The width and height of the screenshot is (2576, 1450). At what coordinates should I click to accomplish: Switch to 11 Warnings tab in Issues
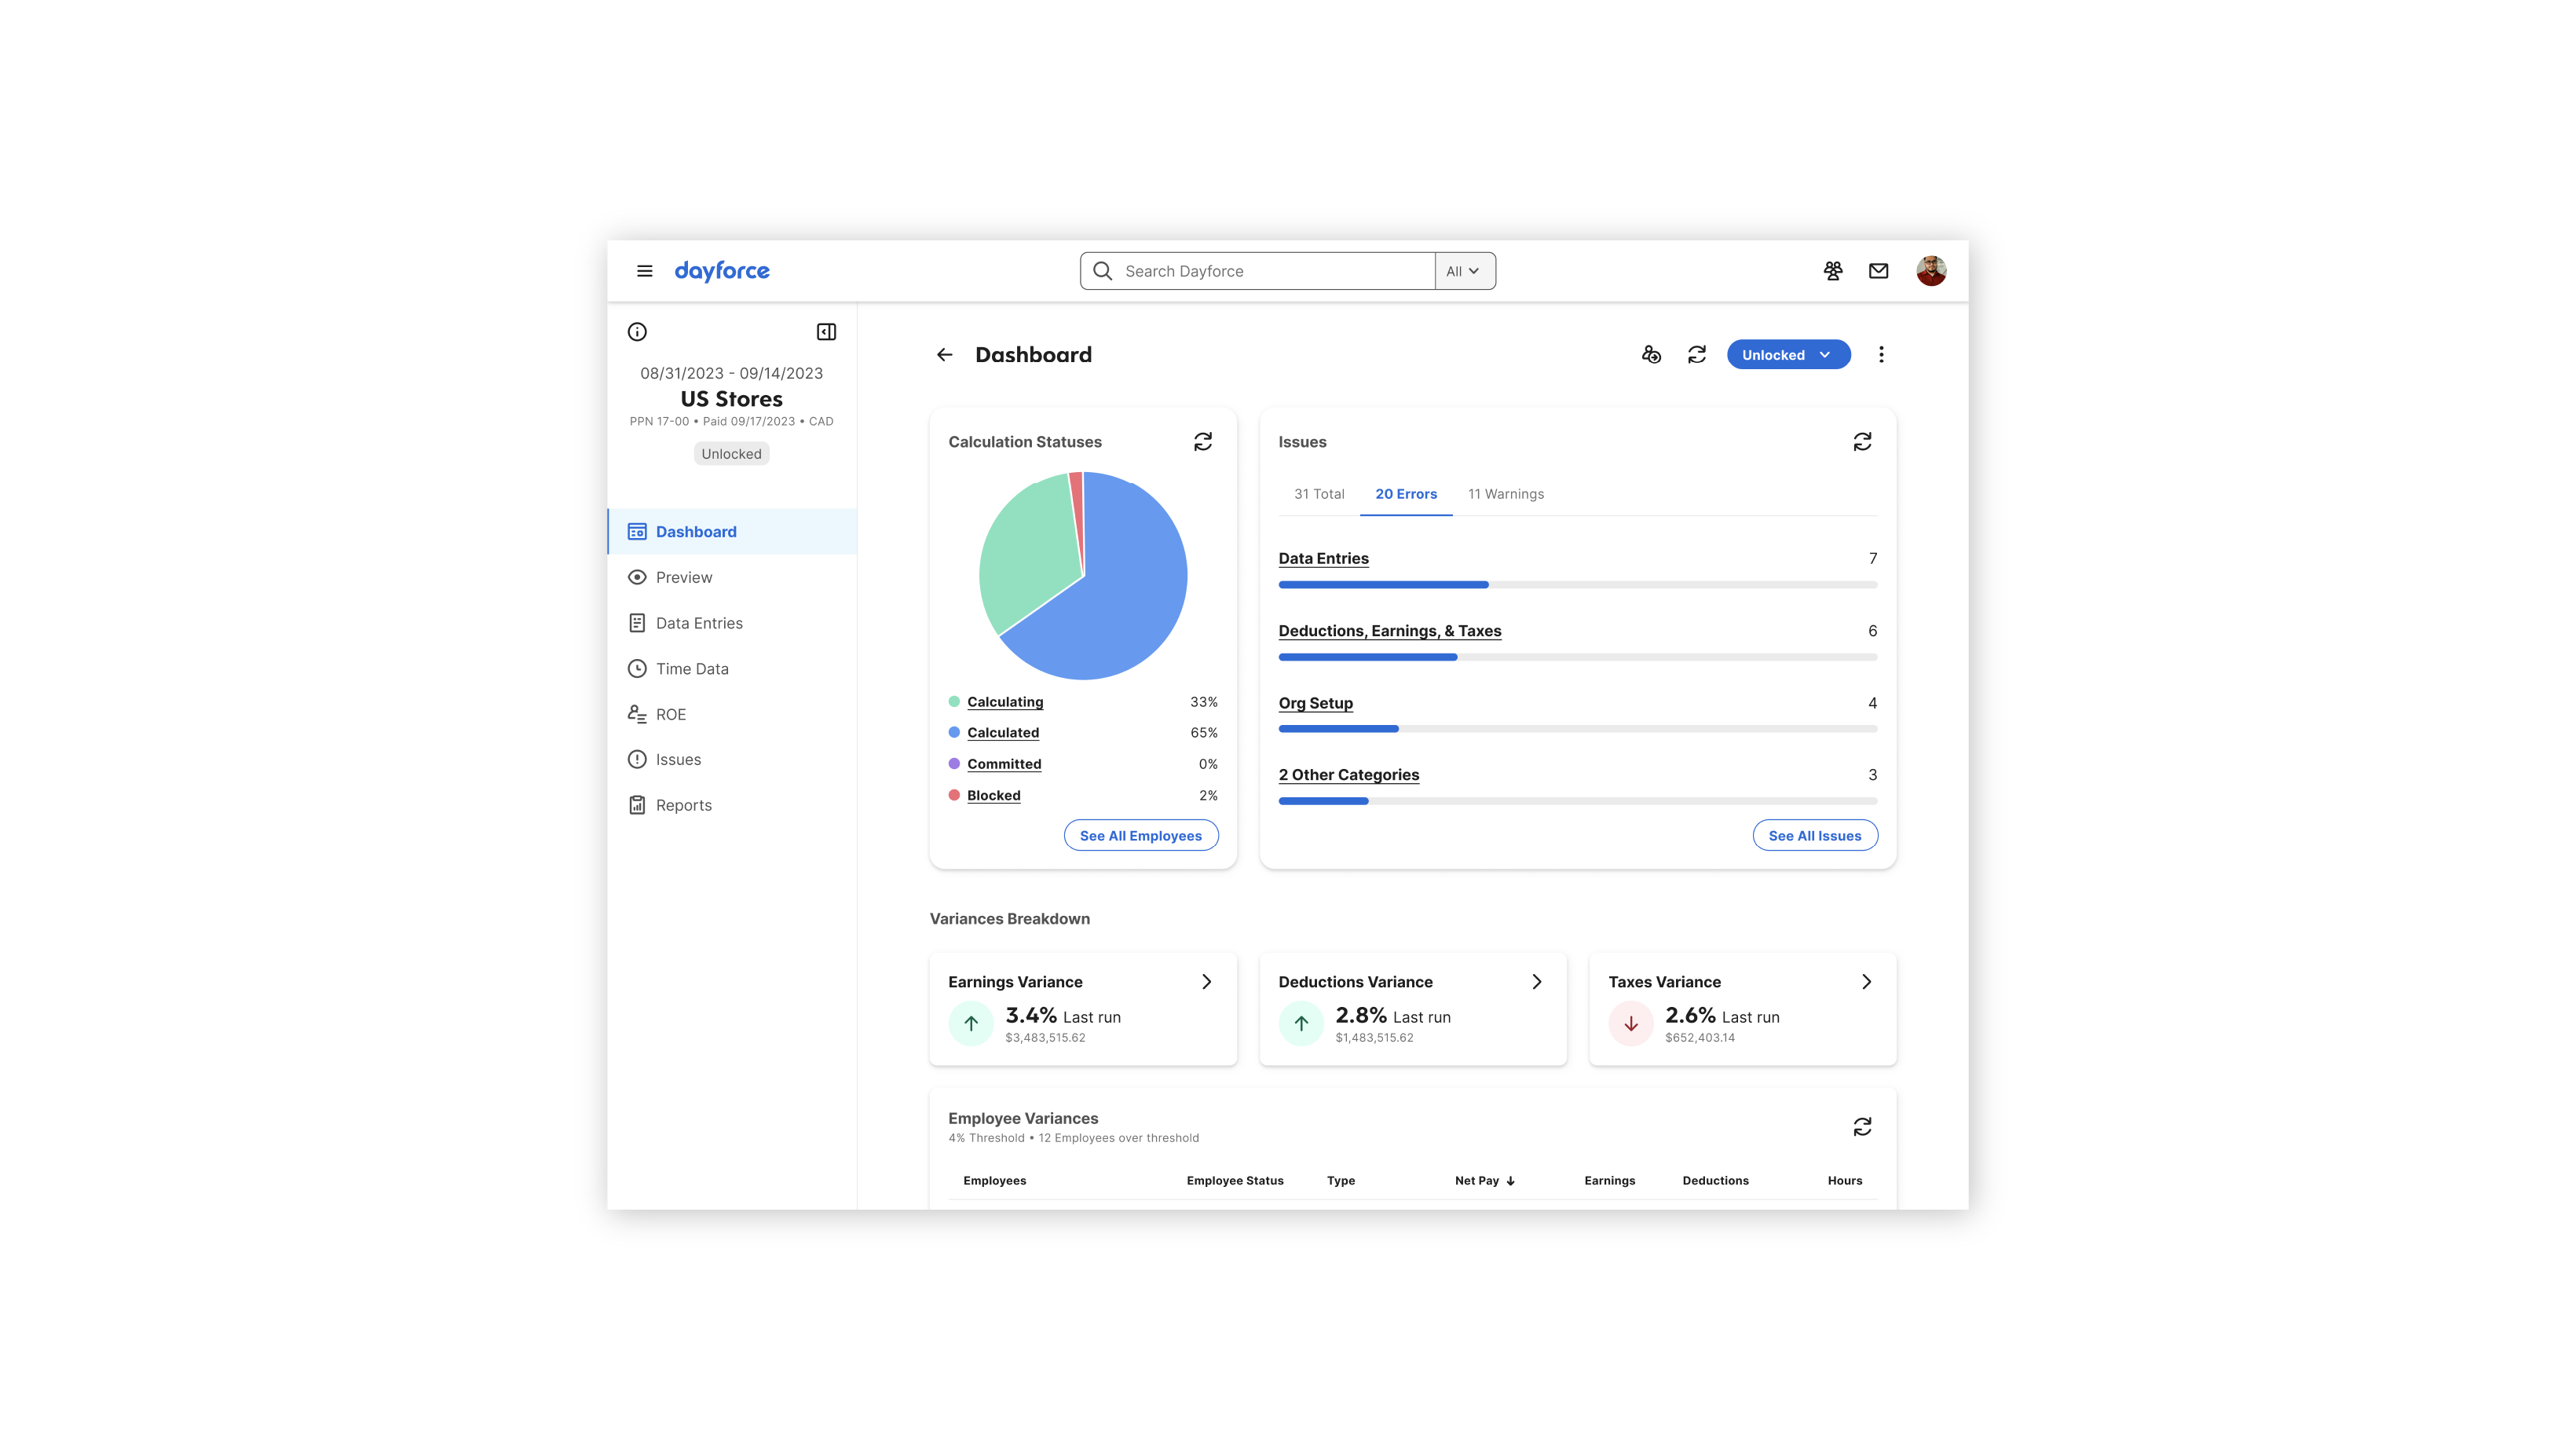pos(1506,494)
